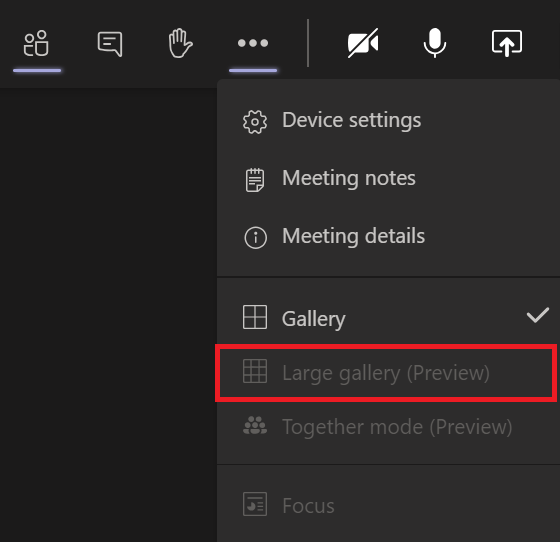Click the gear icon beside Device settings
560x542 pixels.
click(255, 122)
